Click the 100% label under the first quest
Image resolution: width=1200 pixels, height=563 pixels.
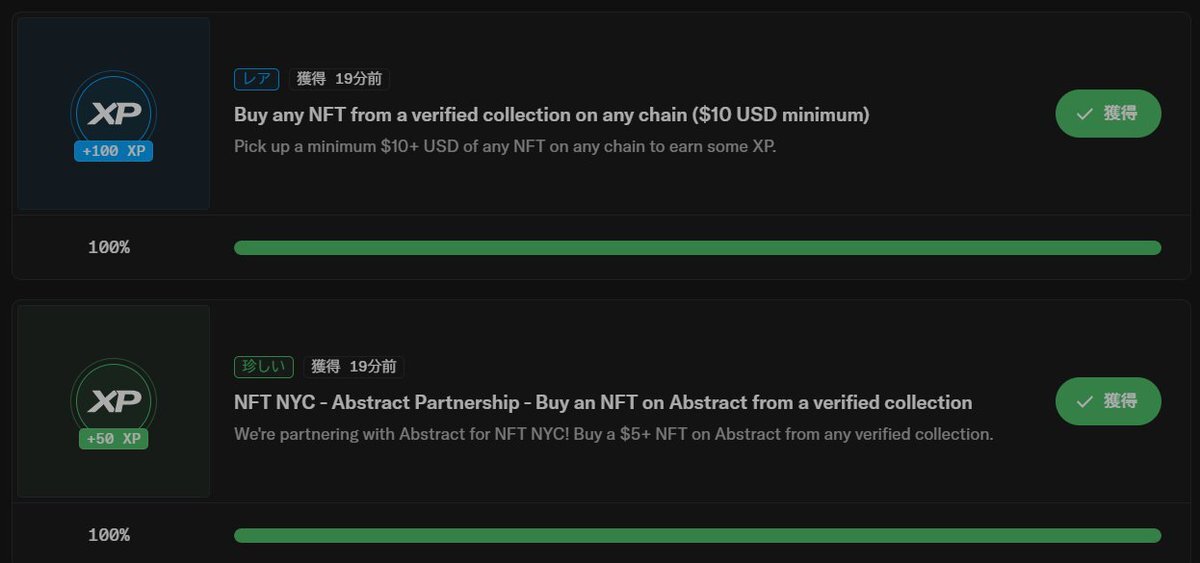coord(109,247)
